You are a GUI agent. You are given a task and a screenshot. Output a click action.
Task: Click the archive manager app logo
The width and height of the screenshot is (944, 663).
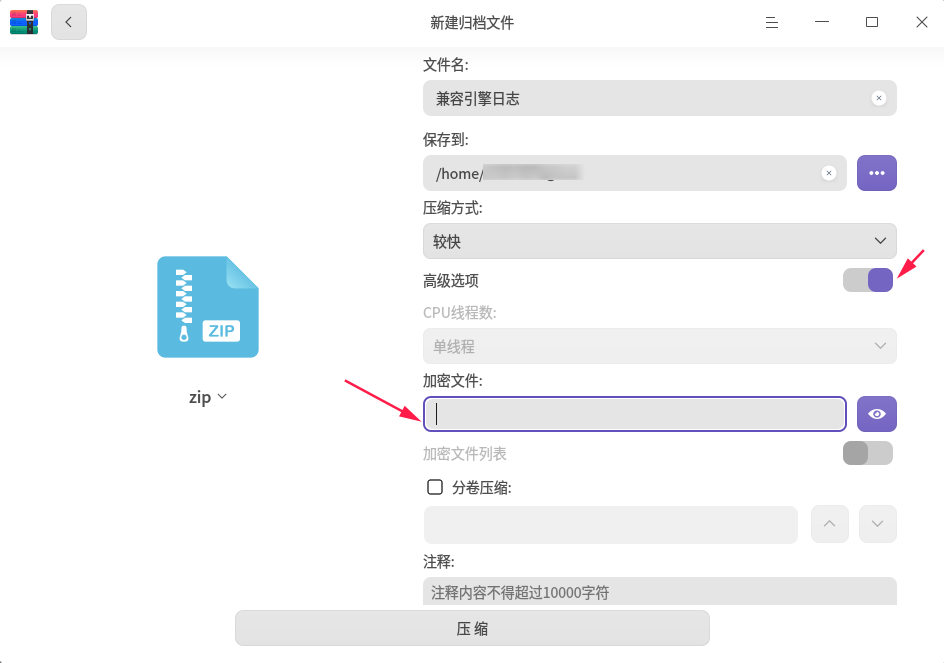(x=24, y=22)
